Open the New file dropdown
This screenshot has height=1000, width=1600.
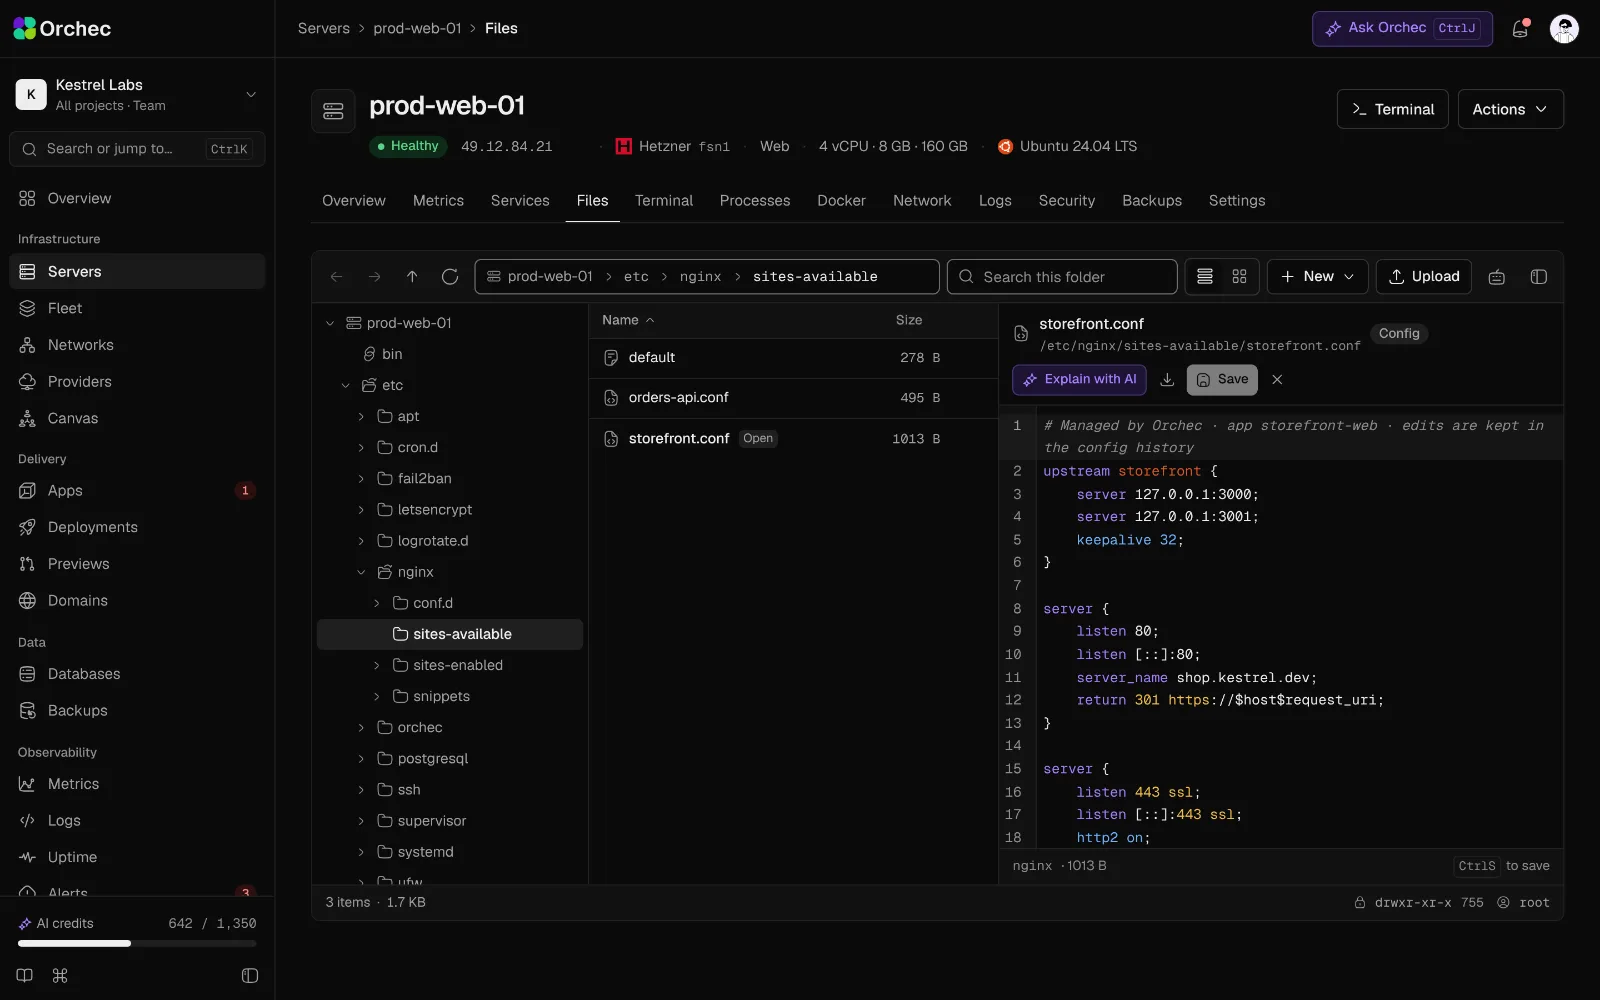(x=1317, y=277)
